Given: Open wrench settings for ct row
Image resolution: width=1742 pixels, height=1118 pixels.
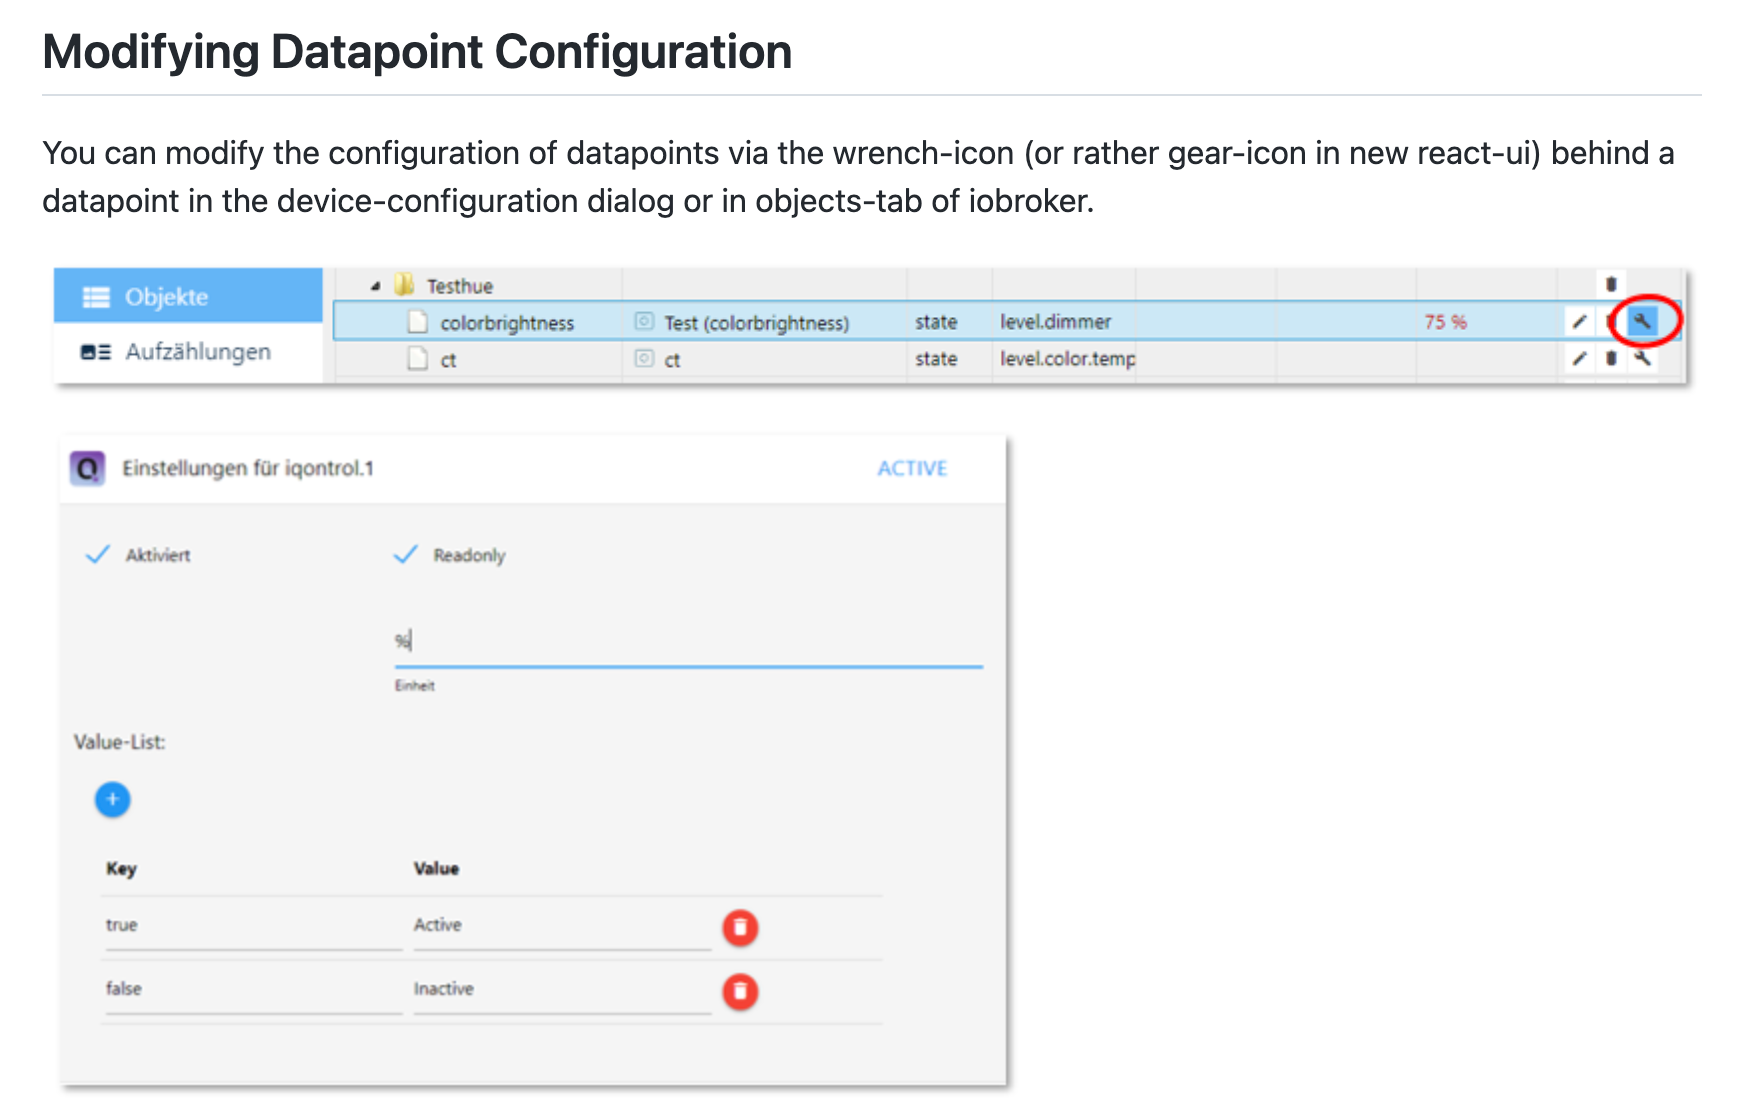Looking at the screenshot, I should [x=1642, y=358].
